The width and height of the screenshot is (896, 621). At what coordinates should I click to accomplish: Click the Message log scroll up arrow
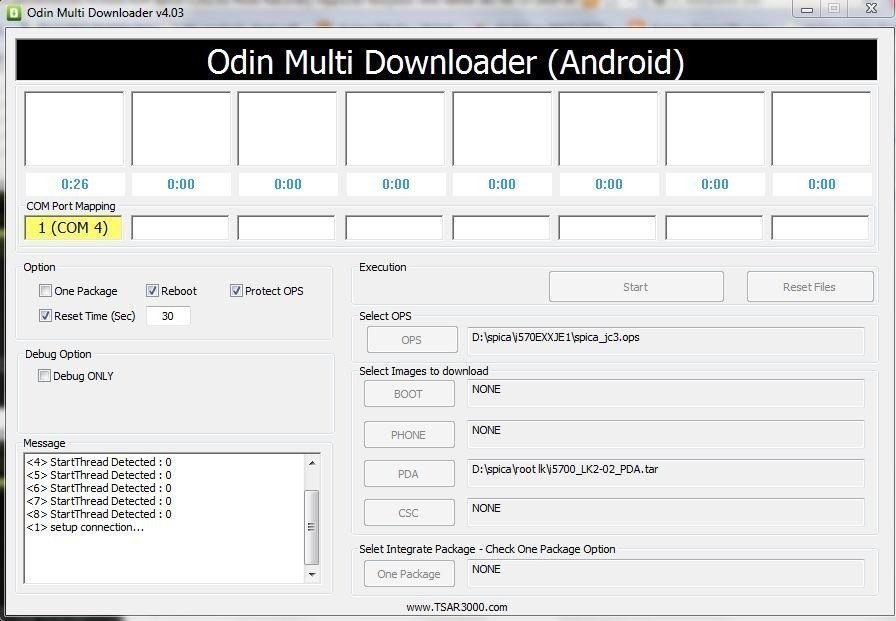tap(312, 462)
